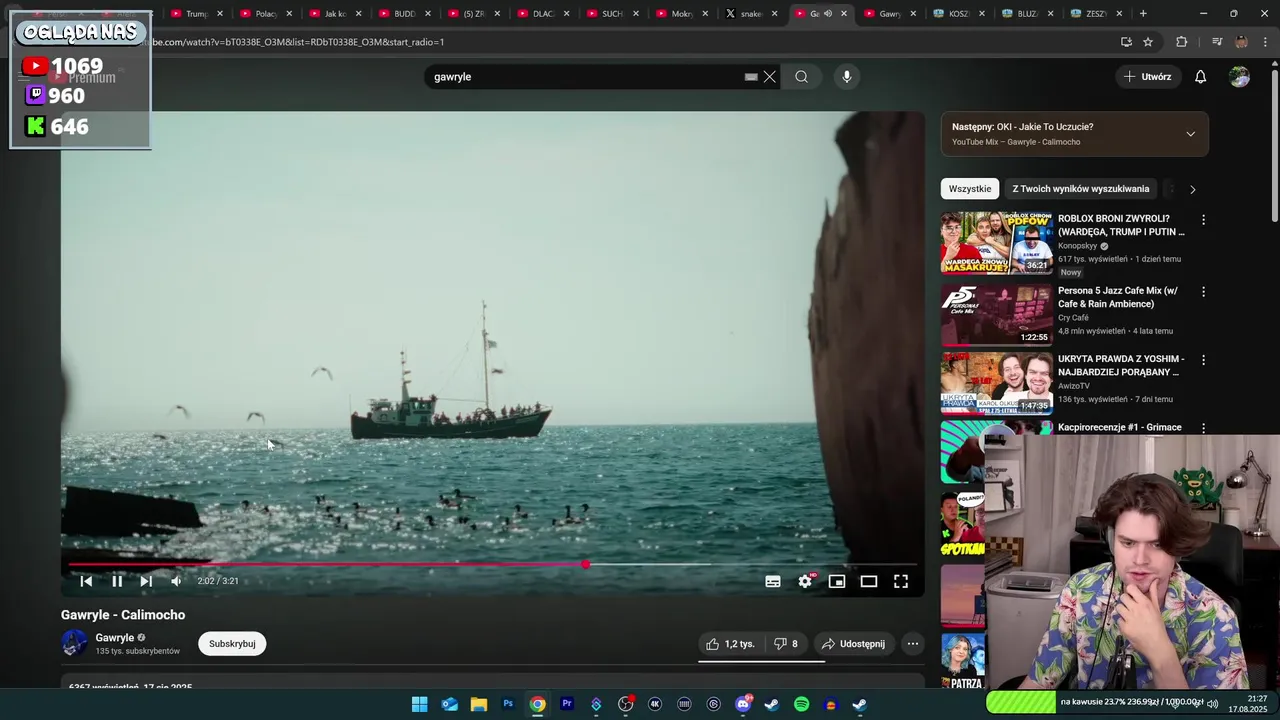Open more actions menu below the video

click(x=913, y=644)
